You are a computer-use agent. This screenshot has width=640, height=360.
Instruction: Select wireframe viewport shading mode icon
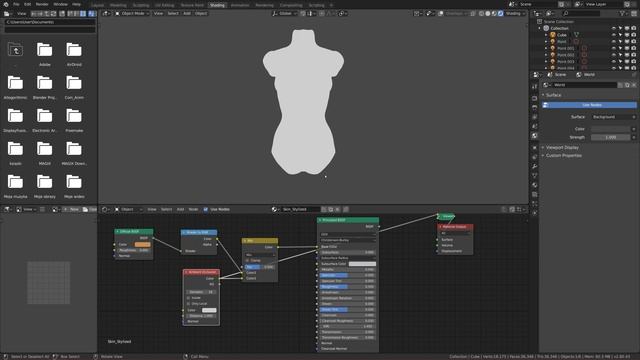click(x=481, y=13)
